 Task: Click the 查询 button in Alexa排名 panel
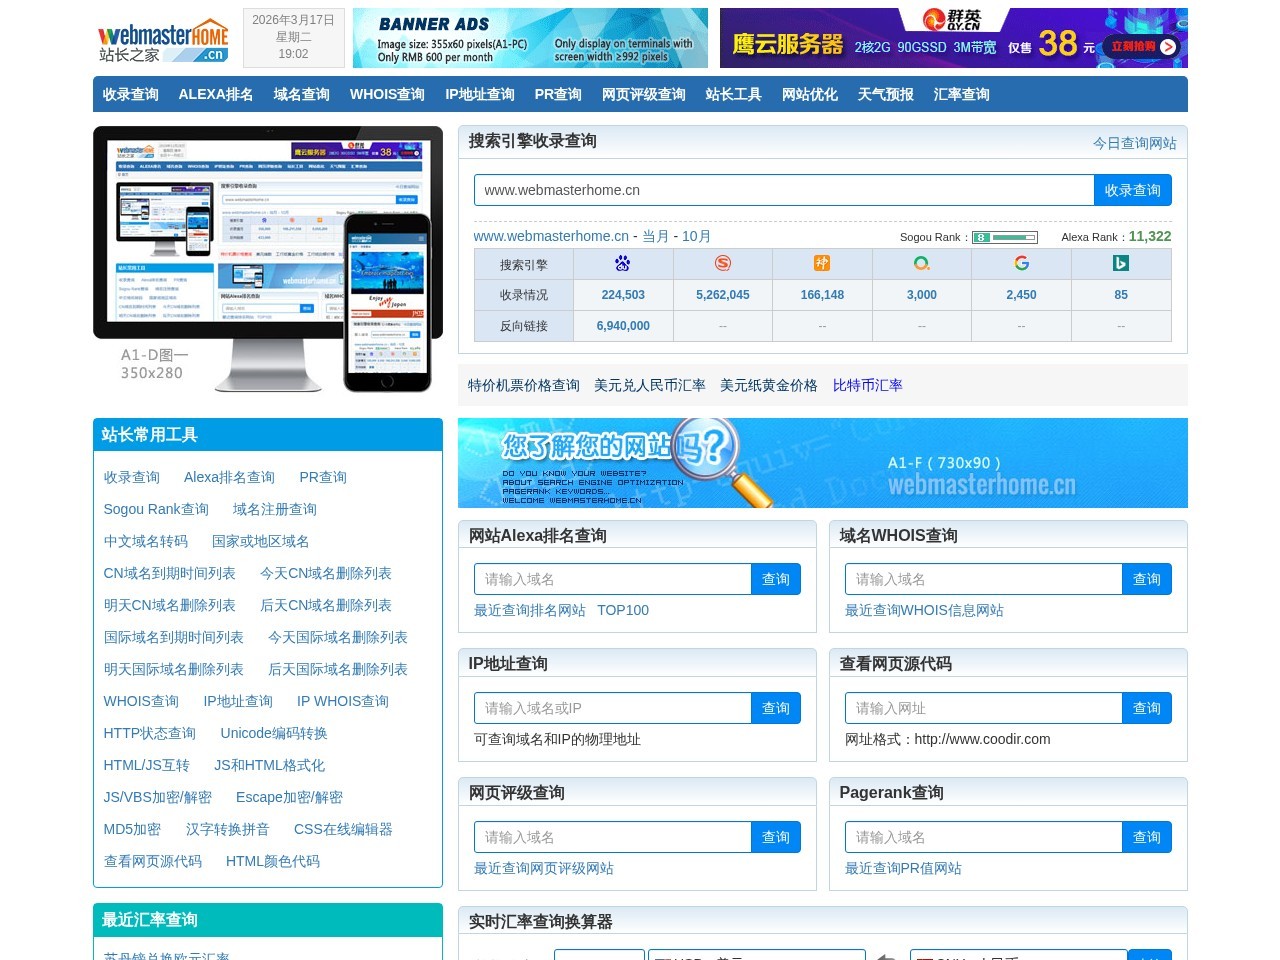coord(776,578)
